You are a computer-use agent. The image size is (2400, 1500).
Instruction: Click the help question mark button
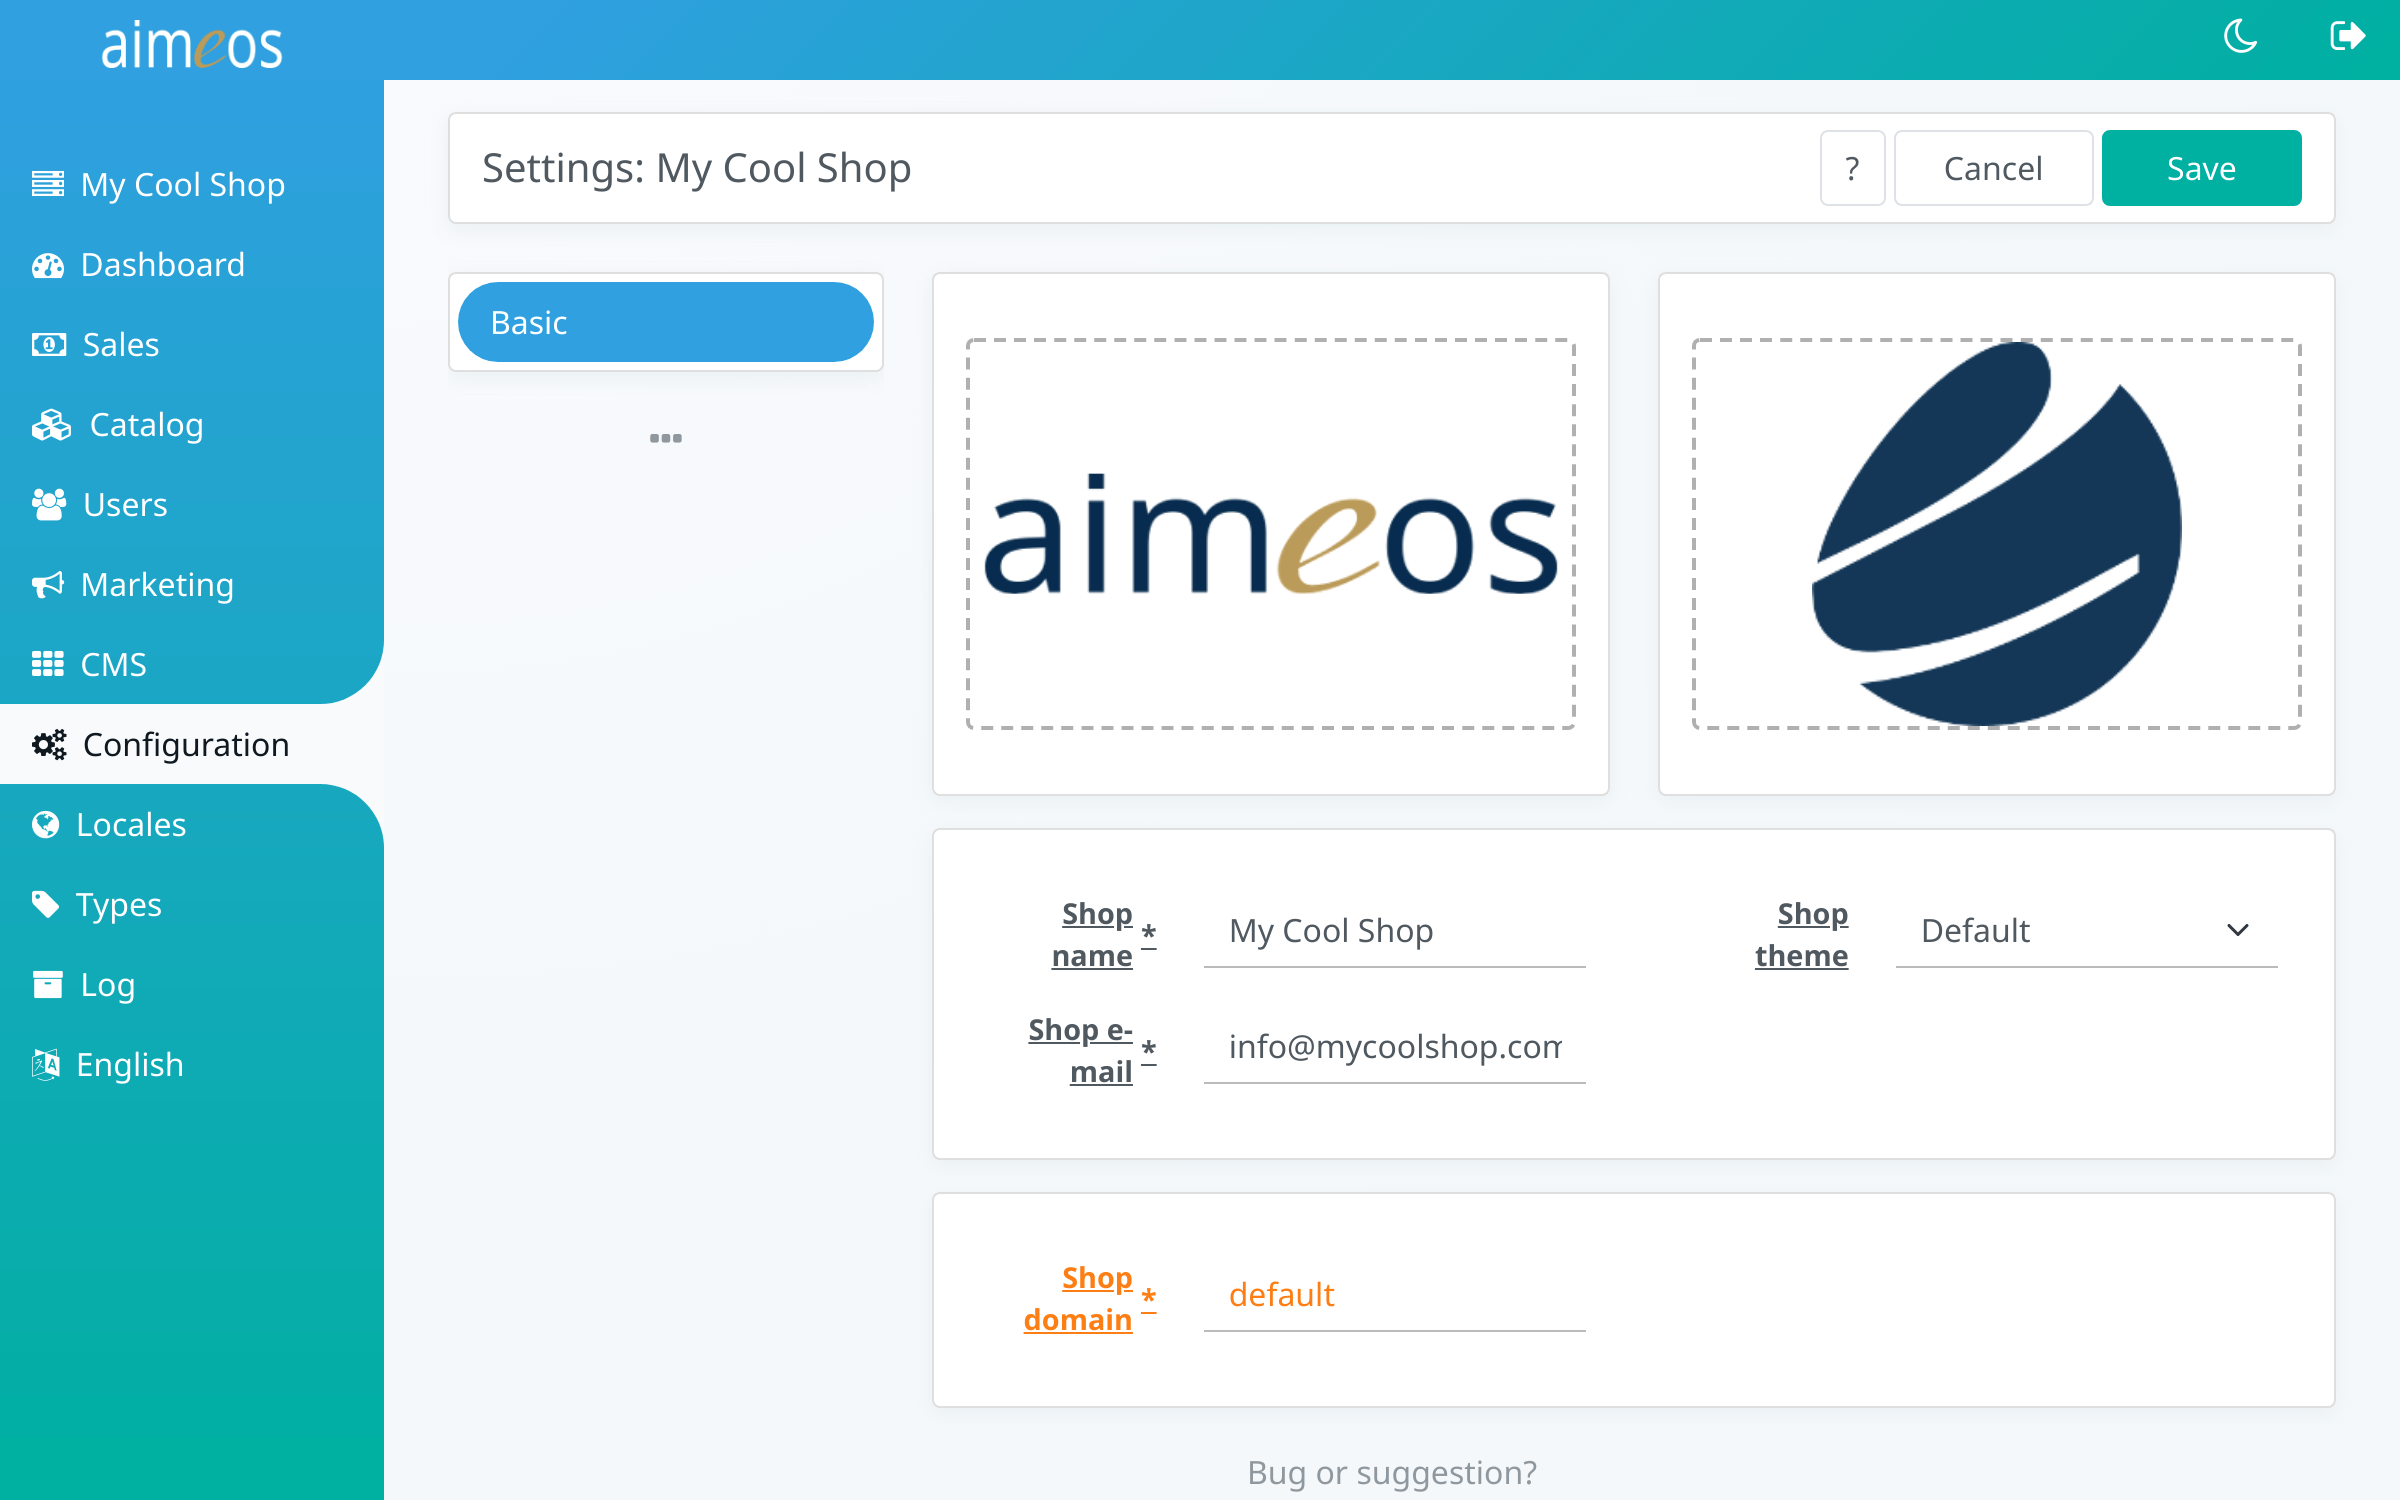[1852, 168]
